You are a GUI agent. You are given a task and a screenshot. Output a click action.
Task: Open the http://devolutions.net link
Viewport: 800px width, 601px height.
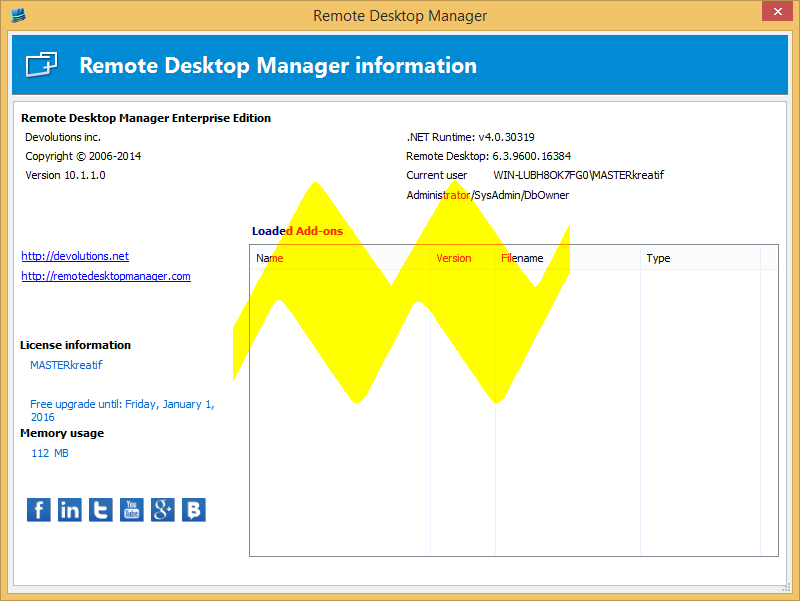coord(75,256)
